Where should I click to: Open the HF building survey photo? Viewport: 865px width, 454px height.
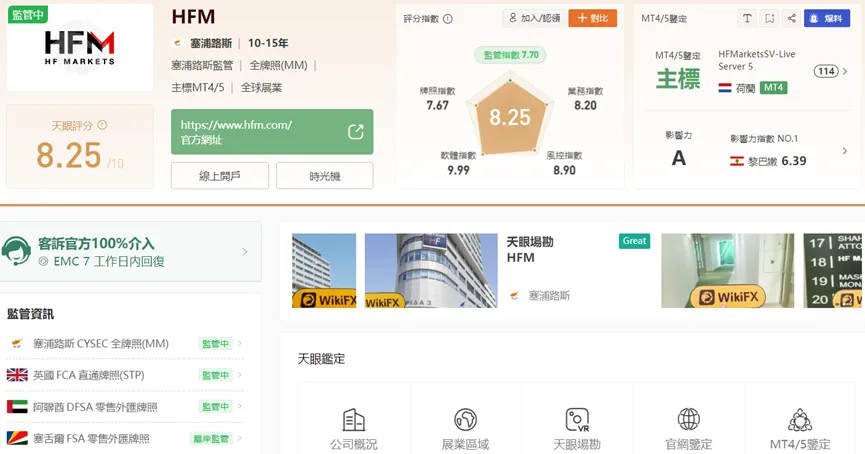[x=431, y=270]
